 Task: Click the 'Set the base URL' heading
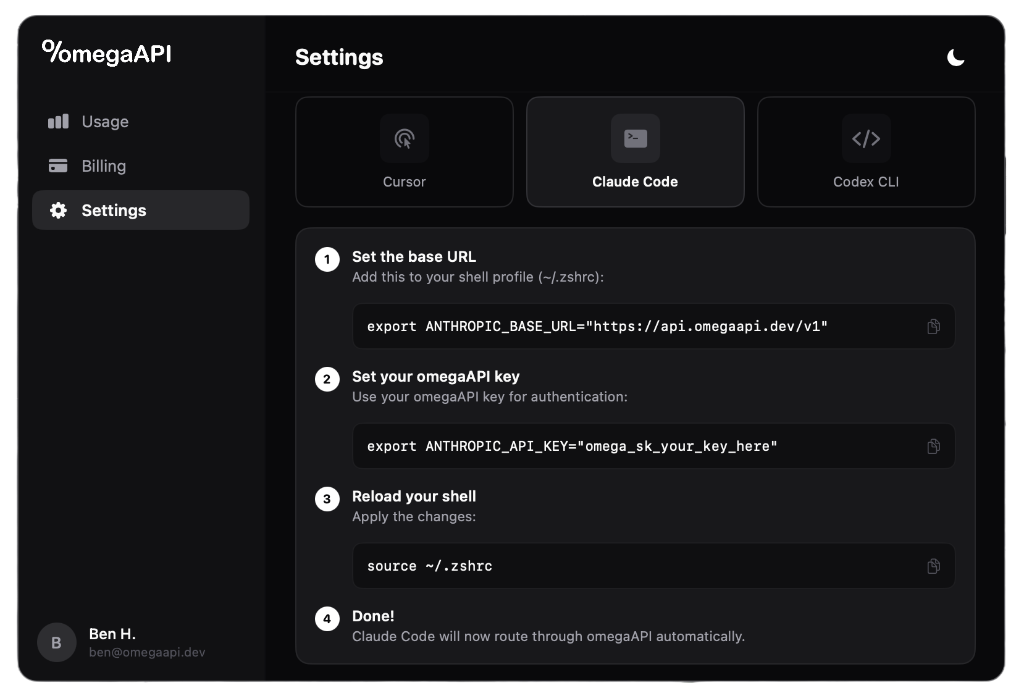(414, 257)
